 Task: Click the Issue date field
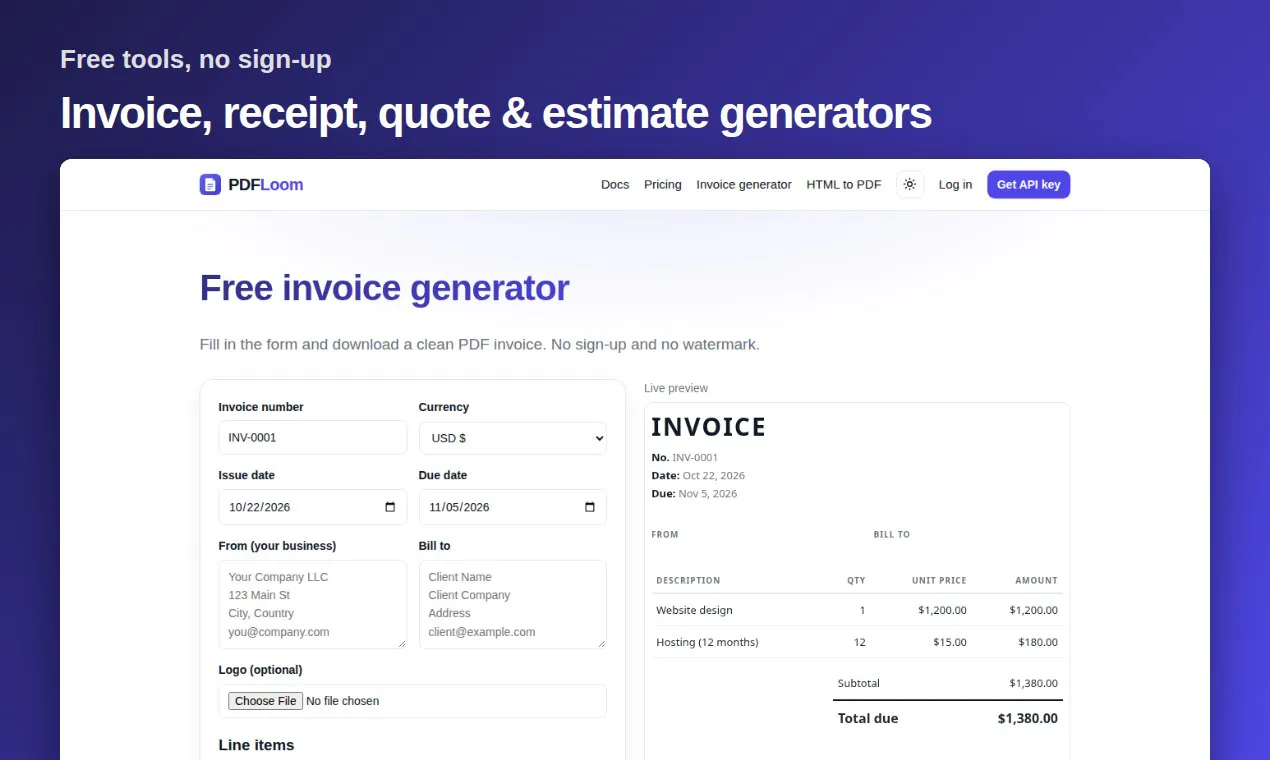313,507
